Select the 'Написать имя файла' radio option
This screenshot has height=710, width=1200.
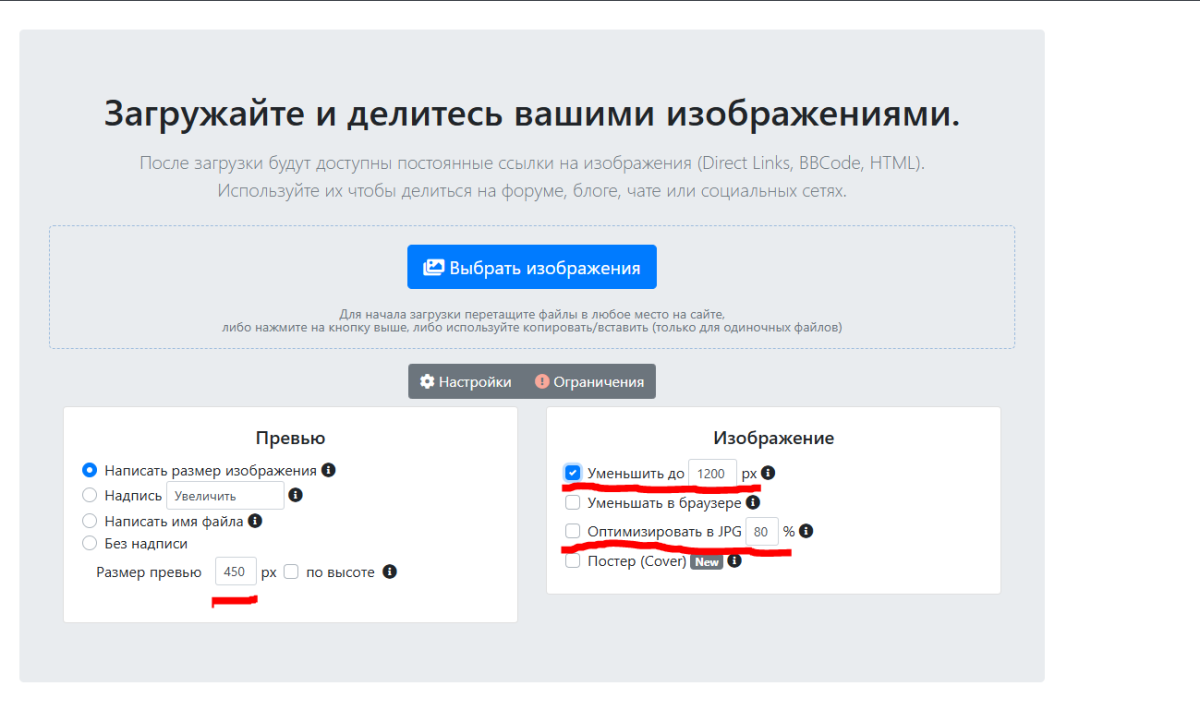click(90, 521)
